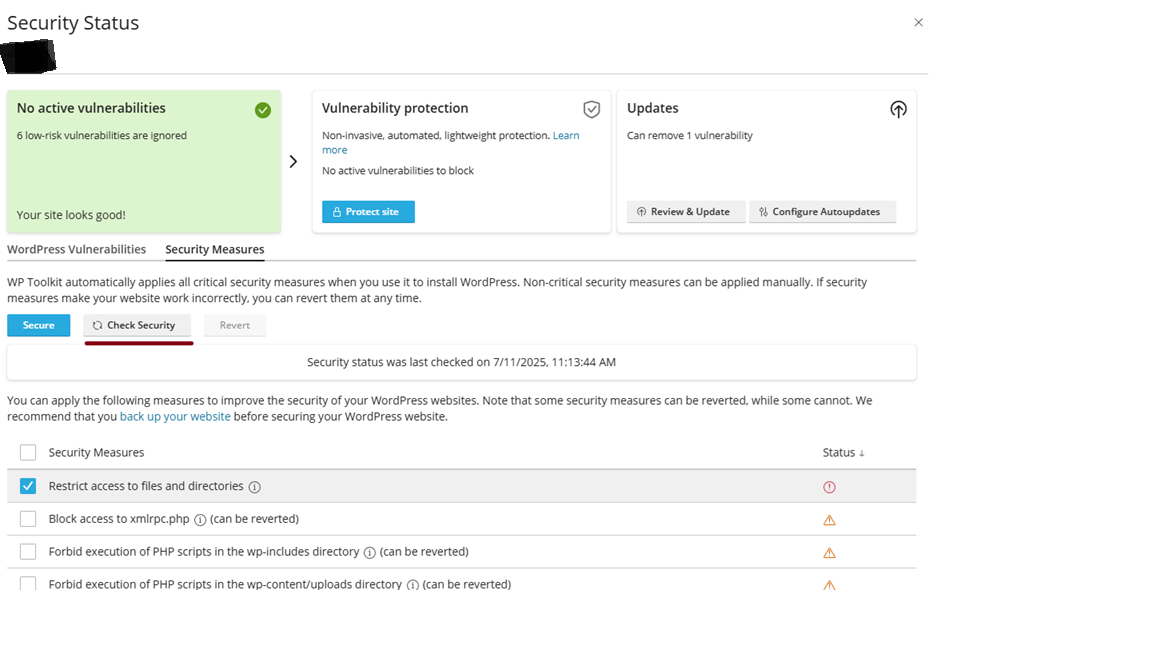Click 'Can remove 1 vulnerability' text
This screenshot has width=1152, height=648.
[690, 135]
